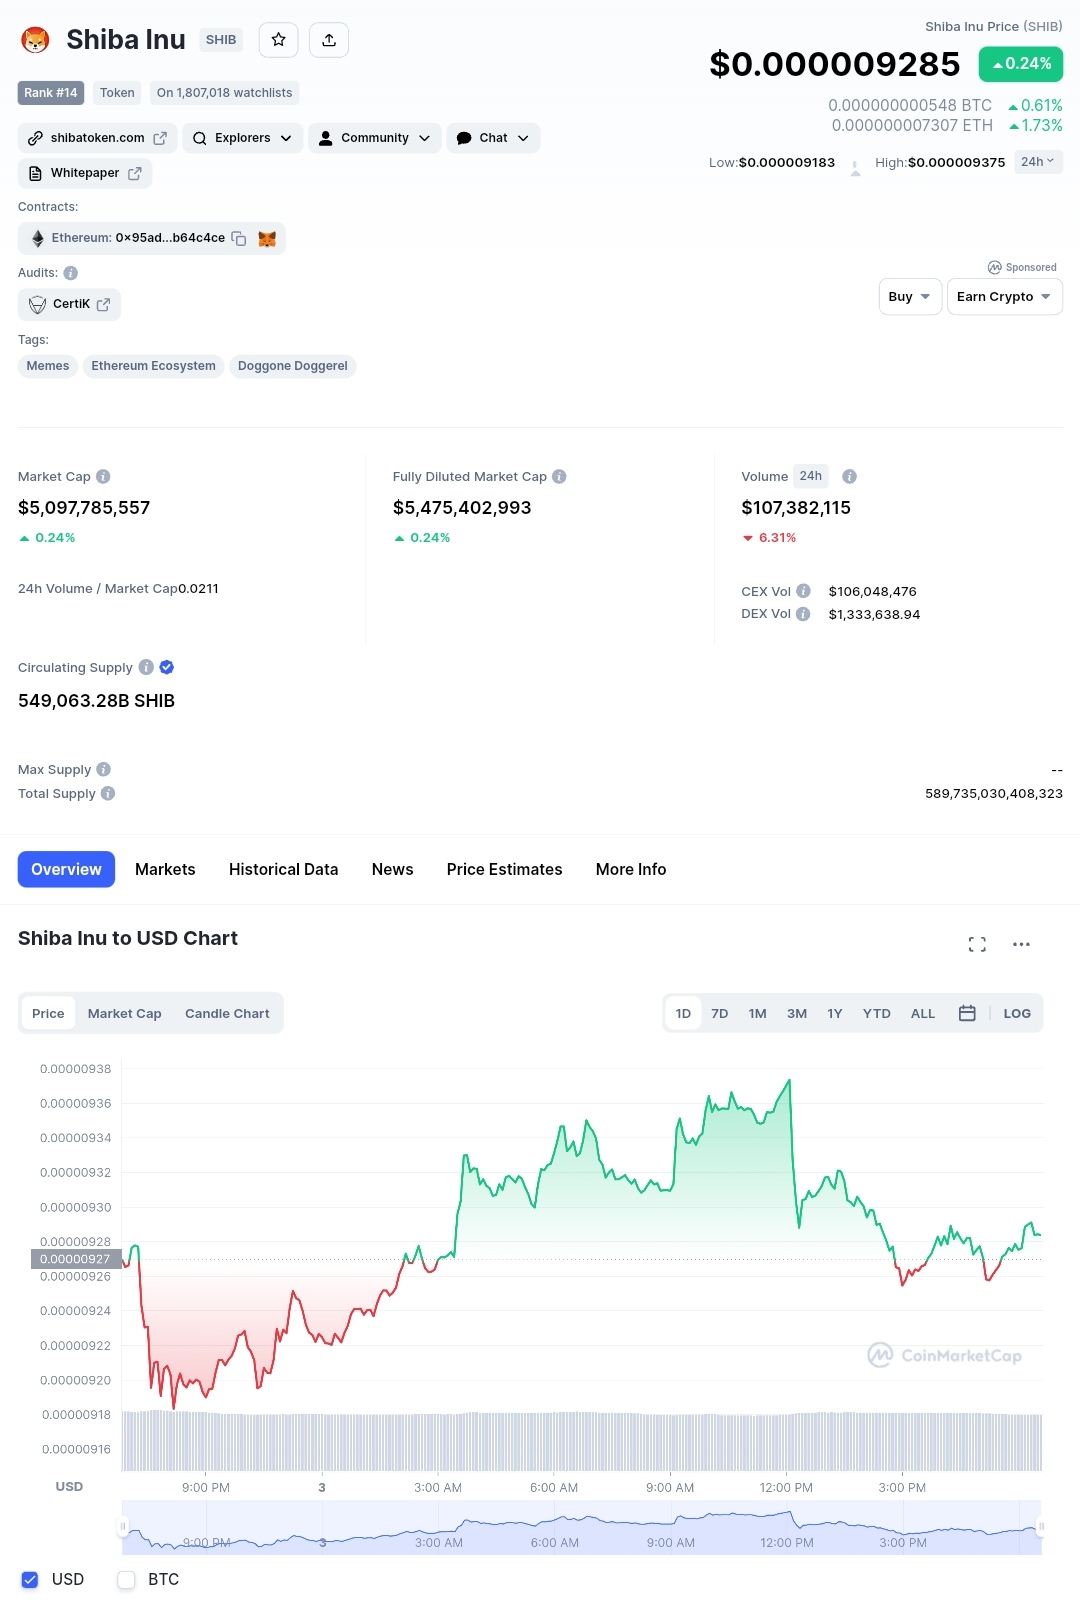Switch to the Markets tab
Image resolution: width=1080 pixels, height=1606 pixels.
click(165, 869)
